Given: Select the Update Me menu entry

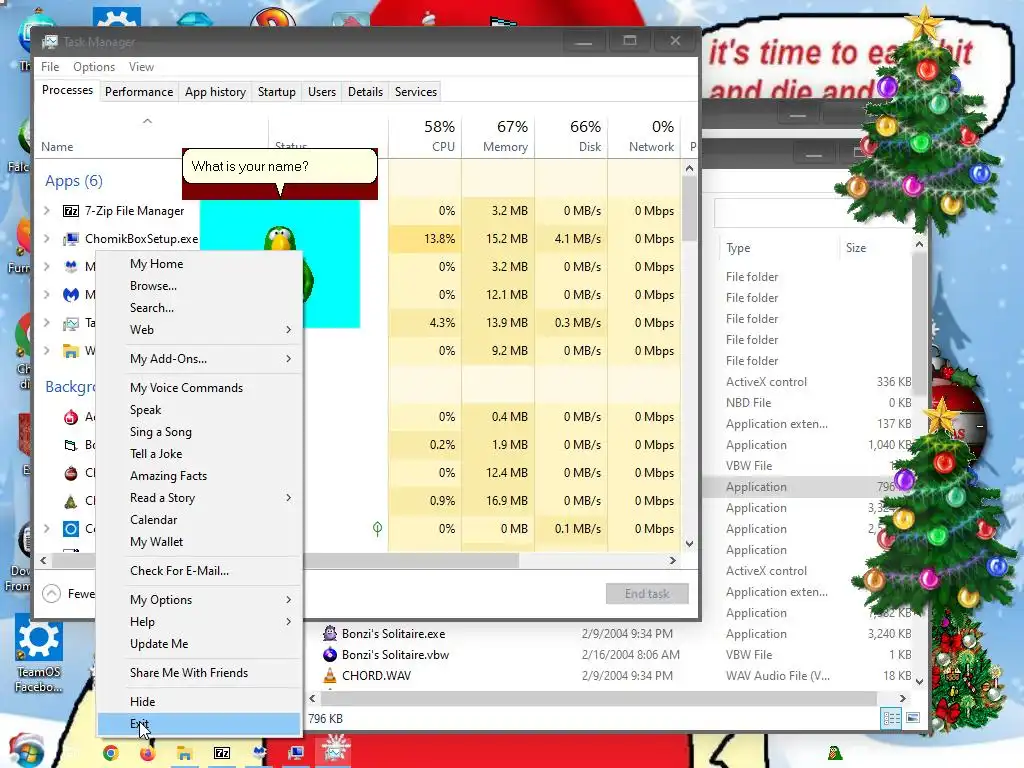Looking at the screenshot, I should (199, 644).
